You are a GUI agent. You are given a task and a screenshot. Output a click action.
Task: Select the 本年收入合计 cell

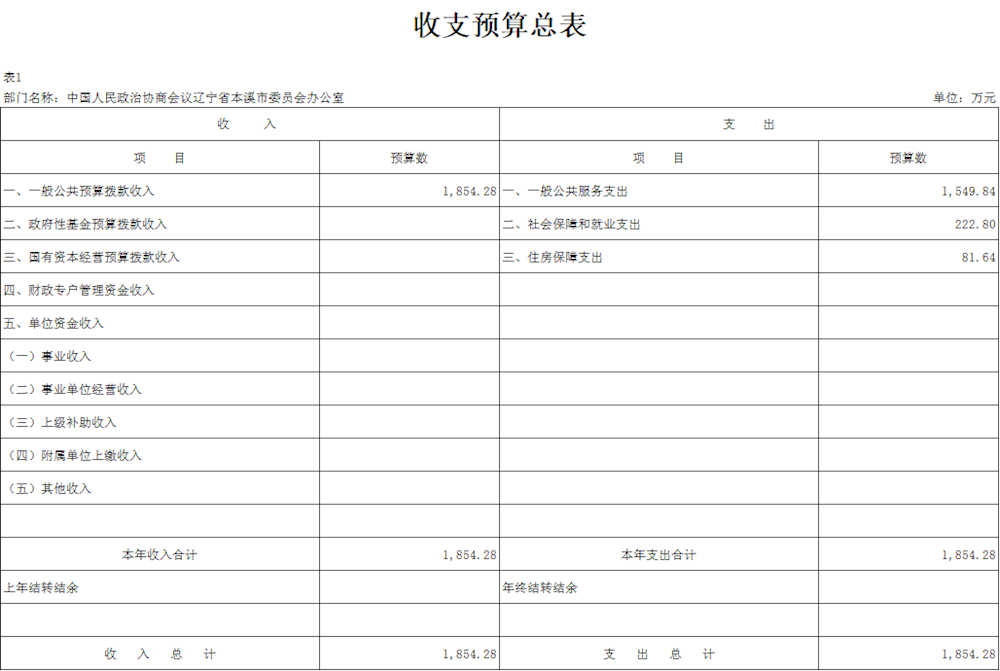tap(160, 555)
